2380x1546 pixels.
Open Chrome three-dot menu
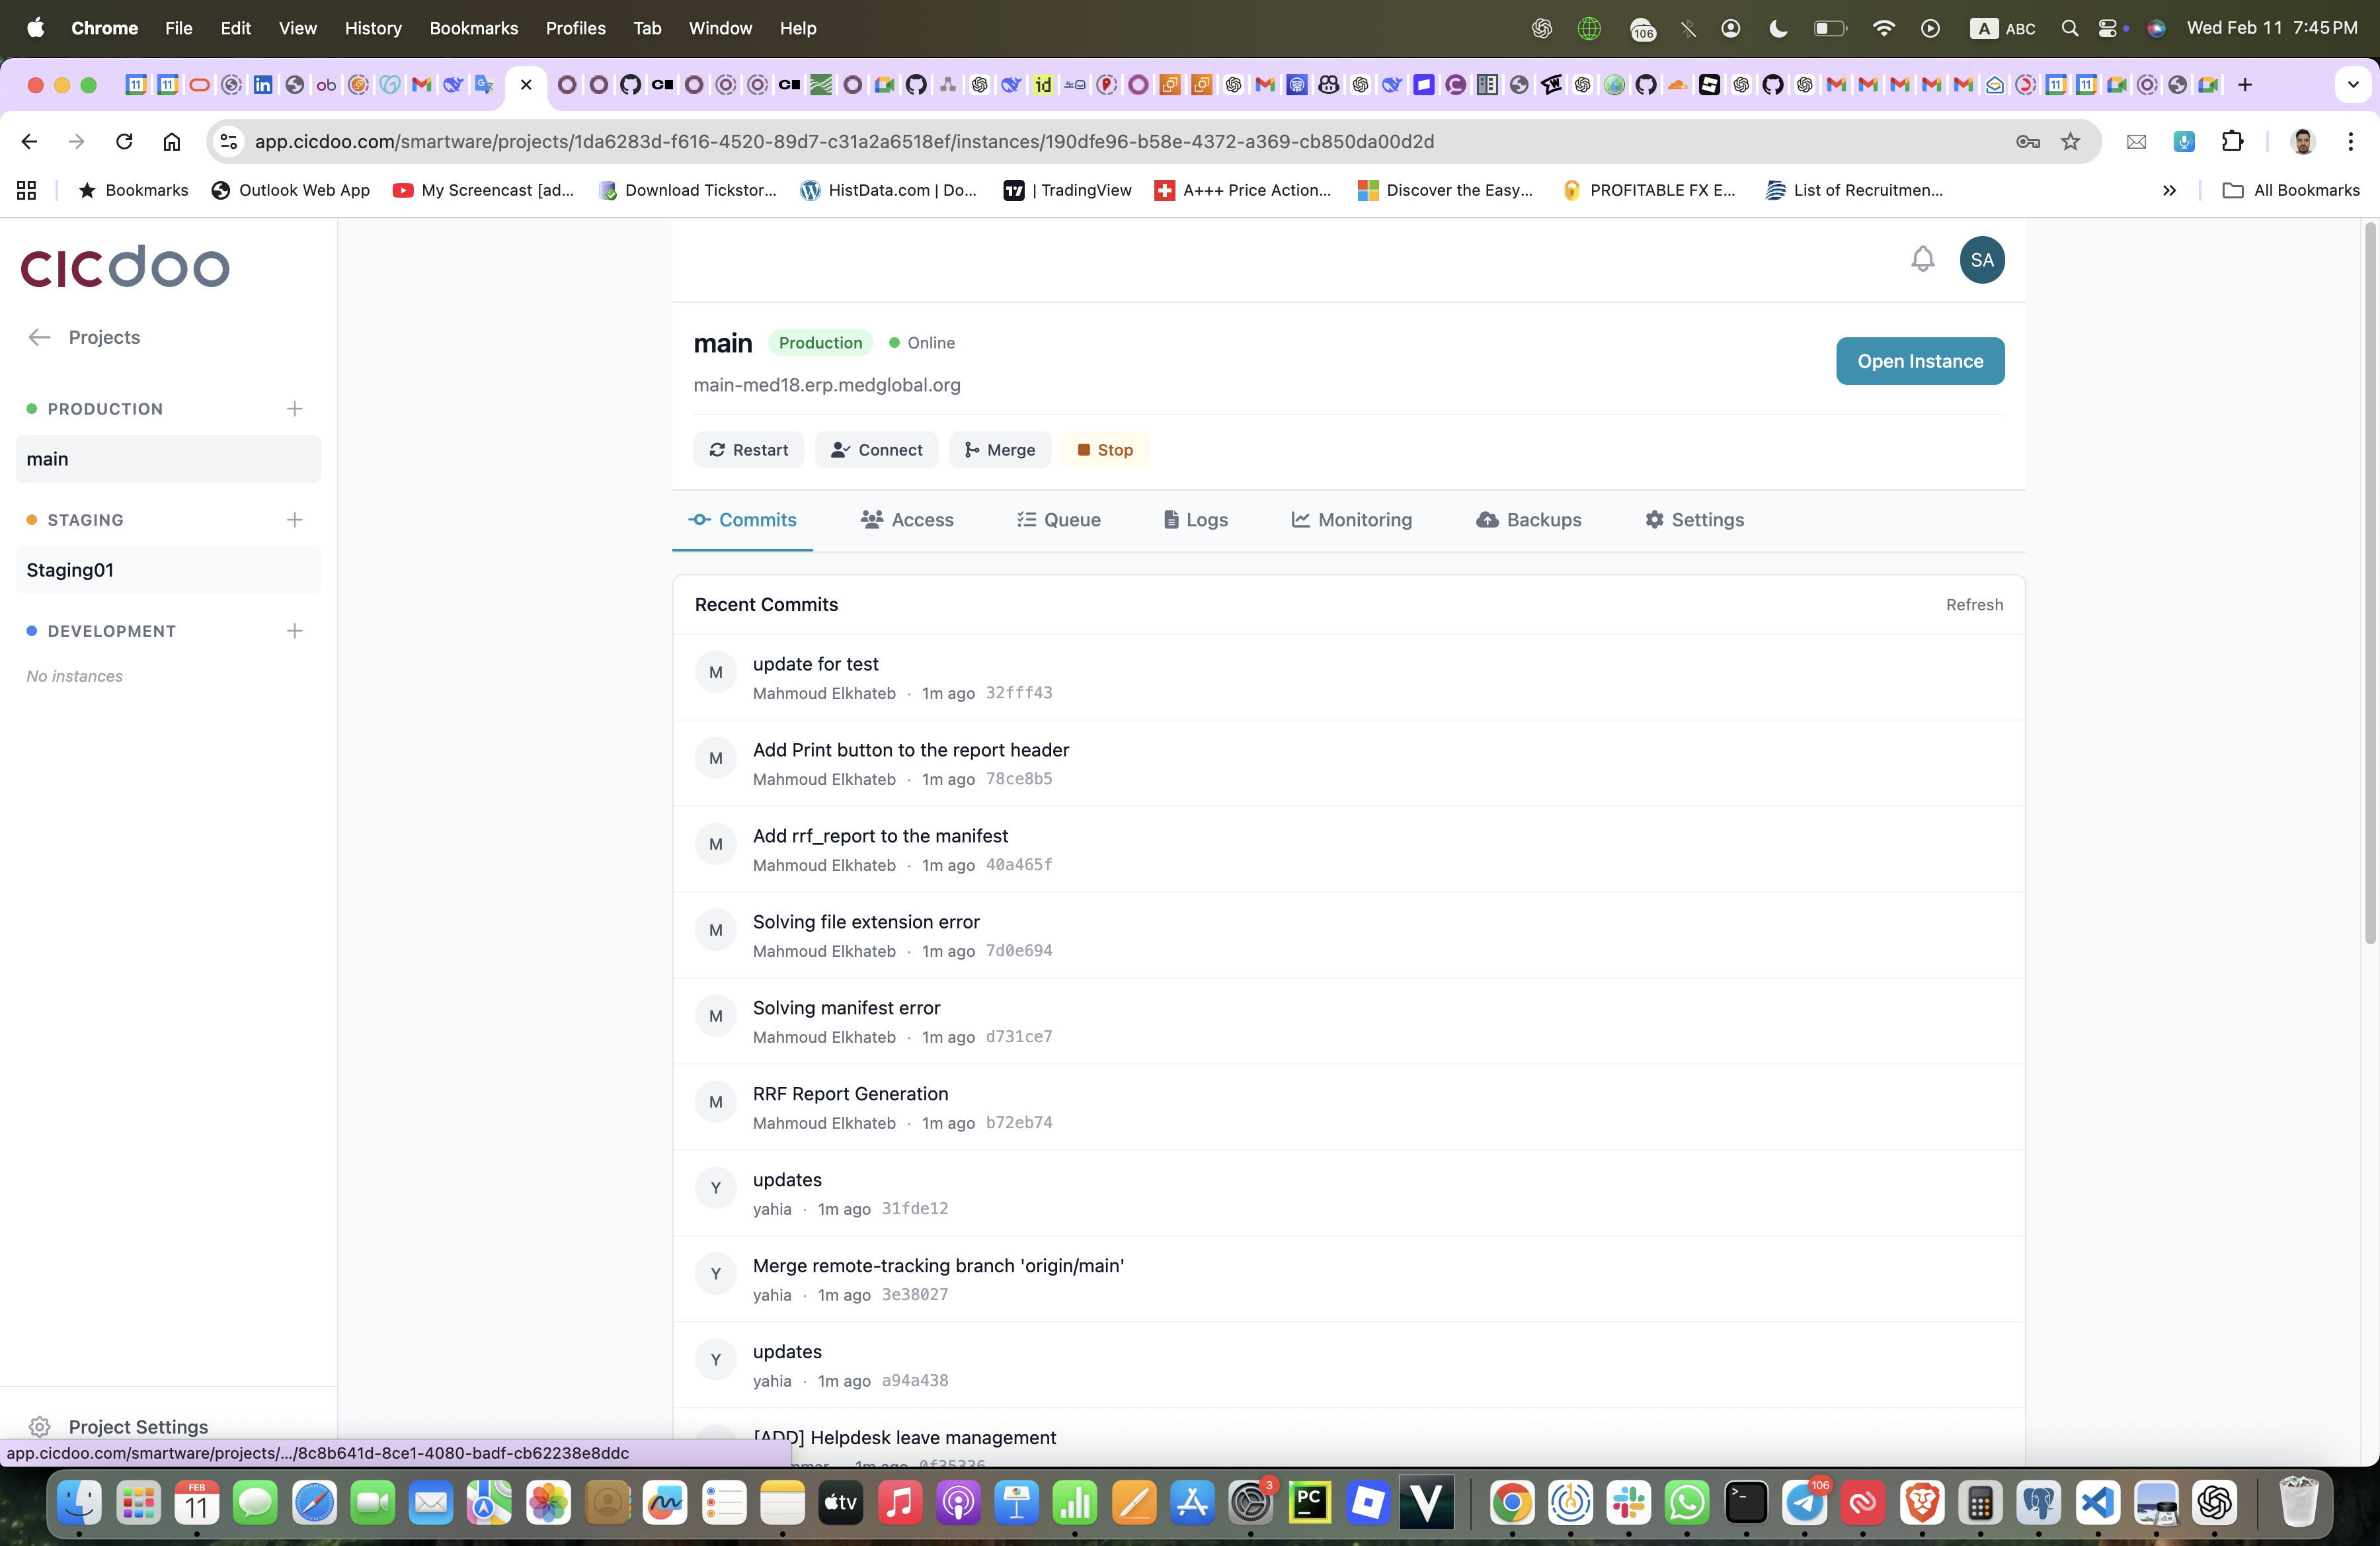(2350, 141)
